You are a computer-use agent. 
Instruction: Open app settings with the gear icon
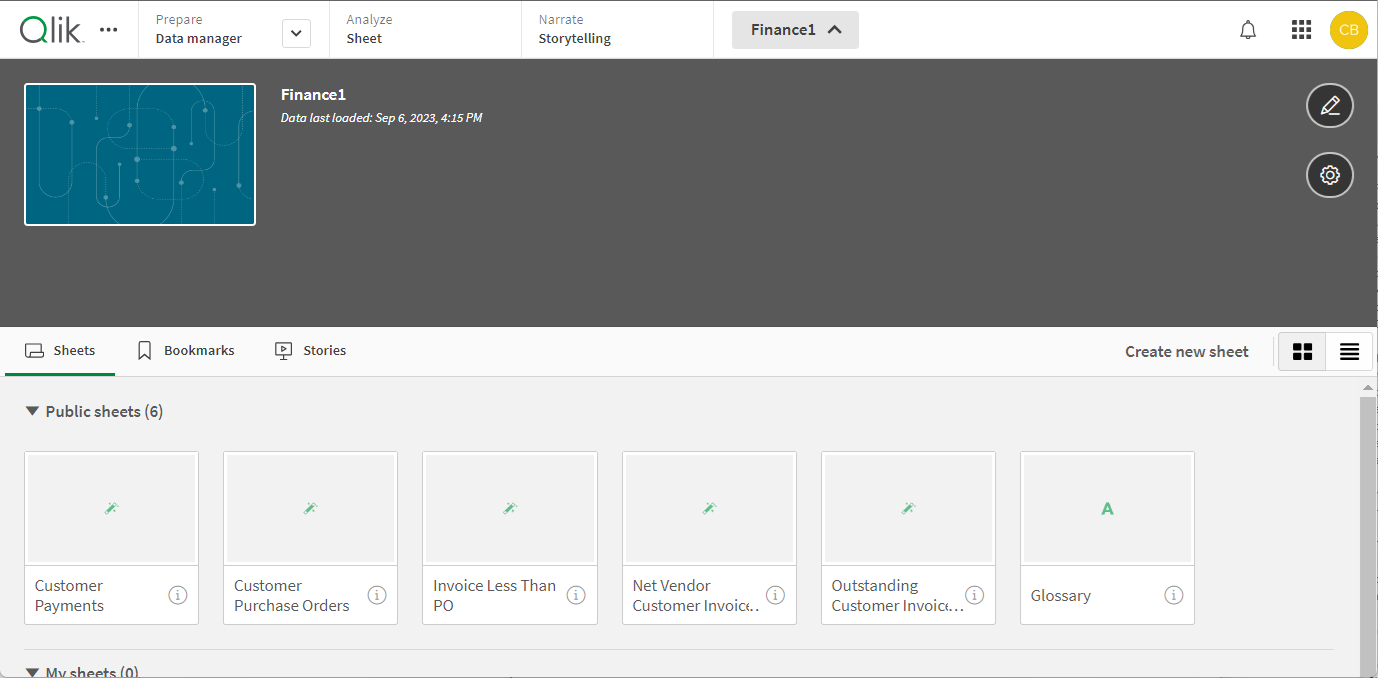(1329, 174)
